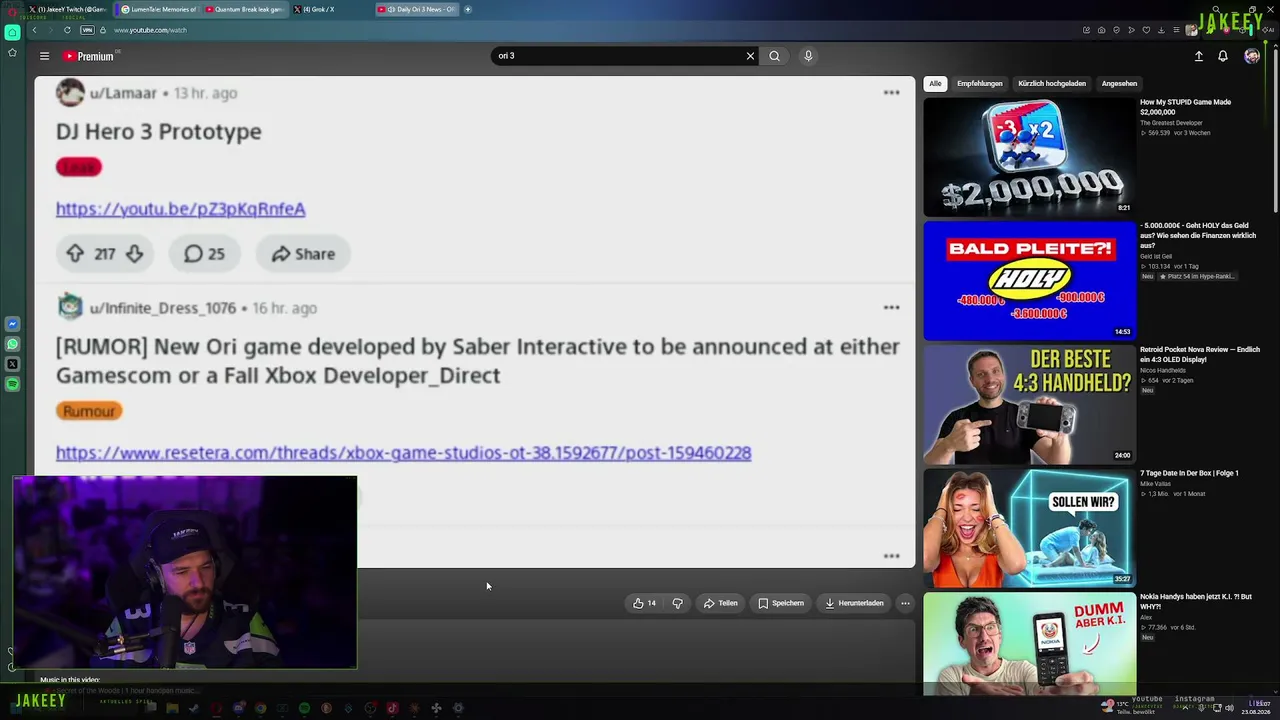1280x720 pixels.
Task: Open the YouTube hamburger guide menu
Action: 44,56
